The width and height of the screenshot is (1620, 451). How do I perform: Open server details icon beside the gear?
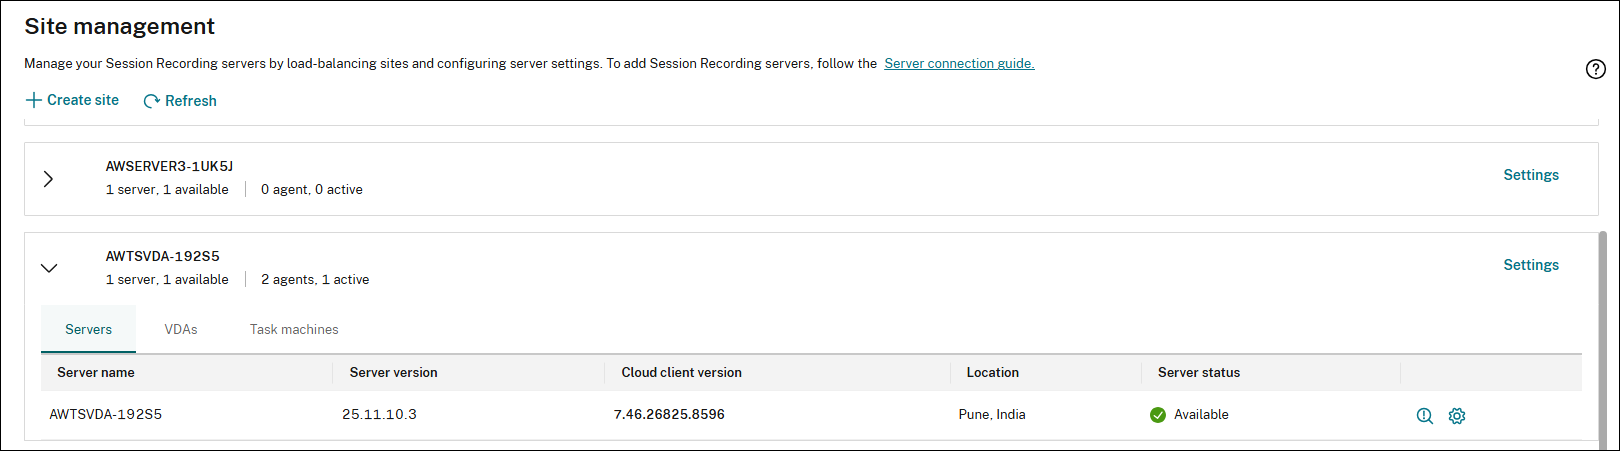point(1425,416)
